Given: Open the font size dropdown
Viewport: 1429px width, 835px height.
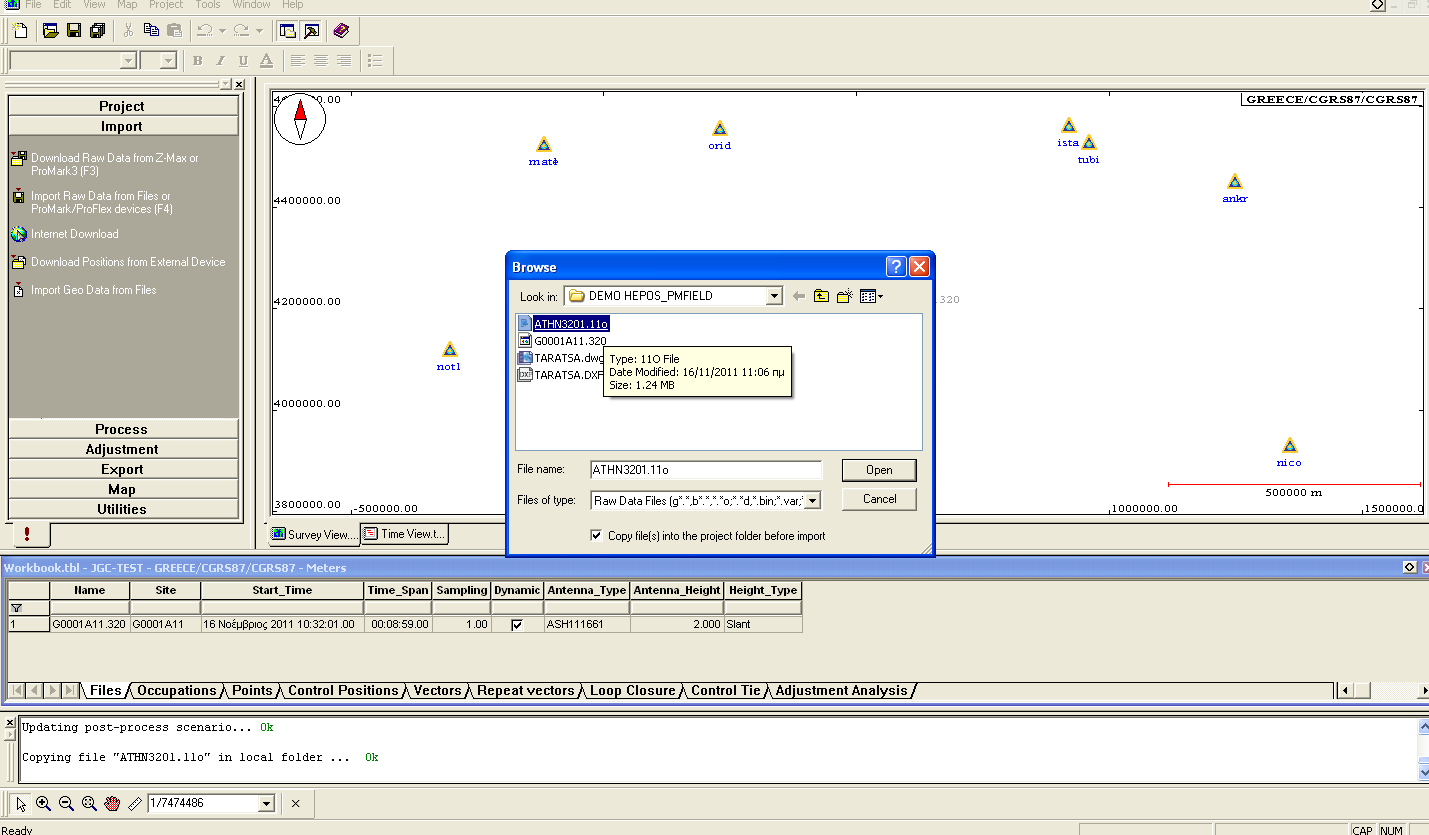Looking at the screenshot, I should click(x=167, y=61).
